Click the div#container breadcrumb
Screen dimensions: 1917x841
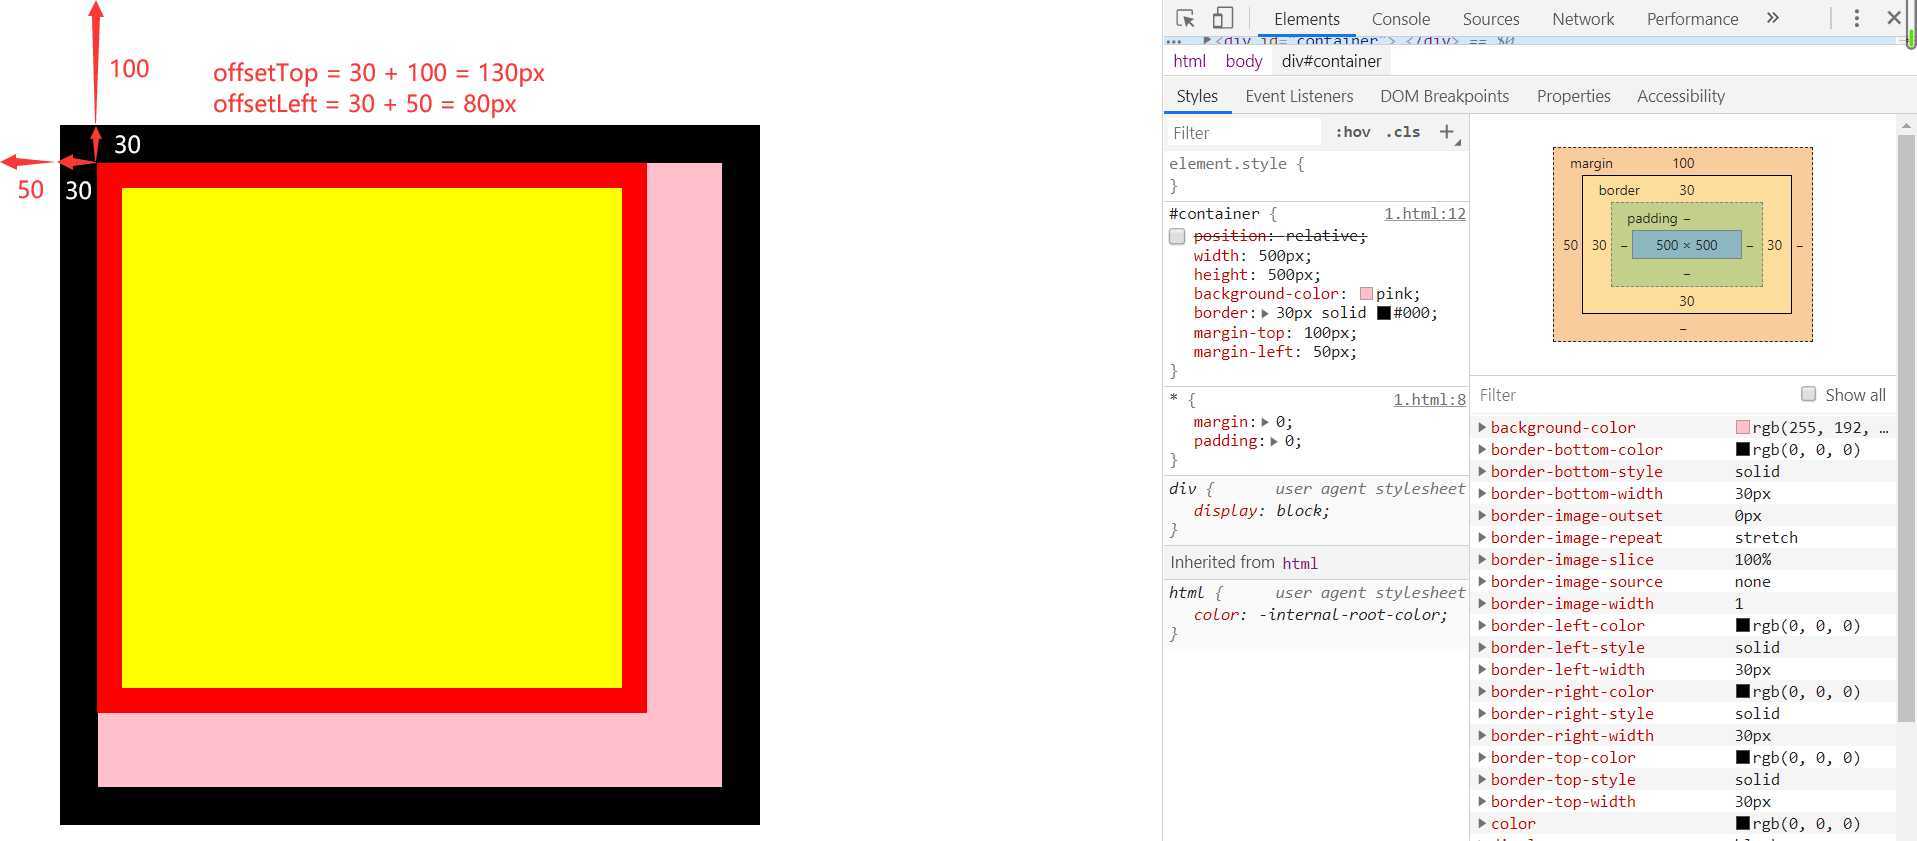pos(1331,61)
